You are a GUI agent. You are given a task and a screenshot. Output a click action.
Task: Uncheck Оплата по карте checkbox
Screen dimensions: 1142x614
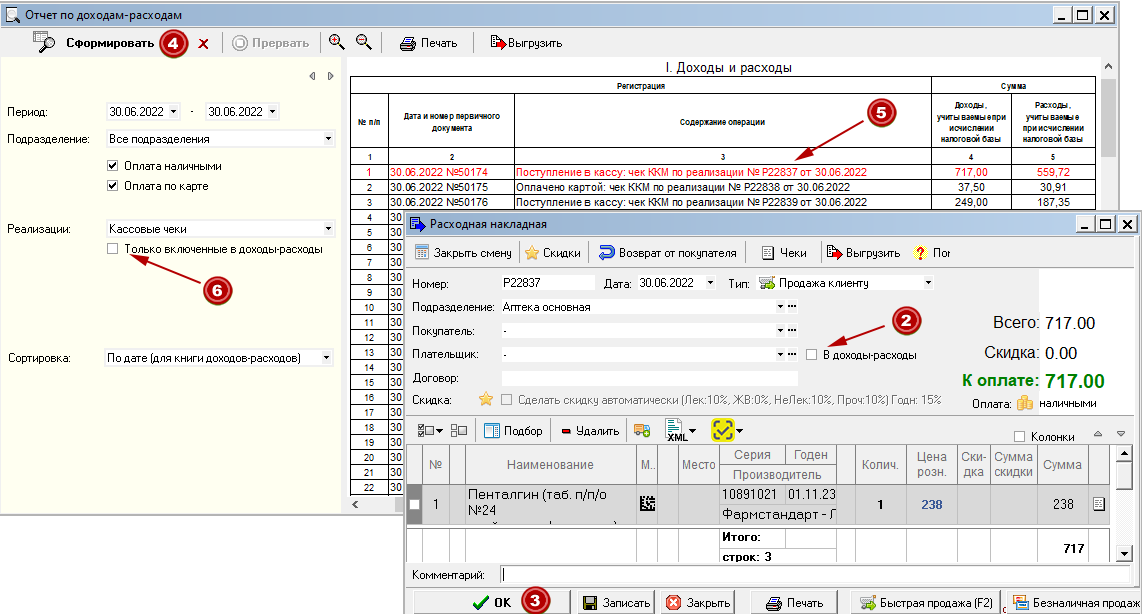pos(112,186)
